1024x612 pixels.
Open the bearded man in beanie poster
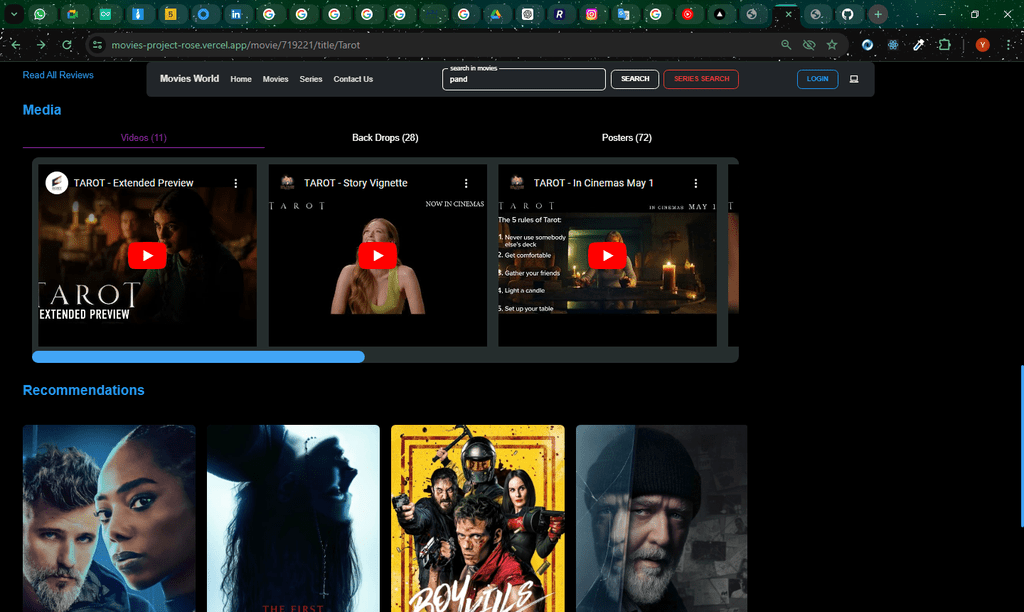pos(662,519)
